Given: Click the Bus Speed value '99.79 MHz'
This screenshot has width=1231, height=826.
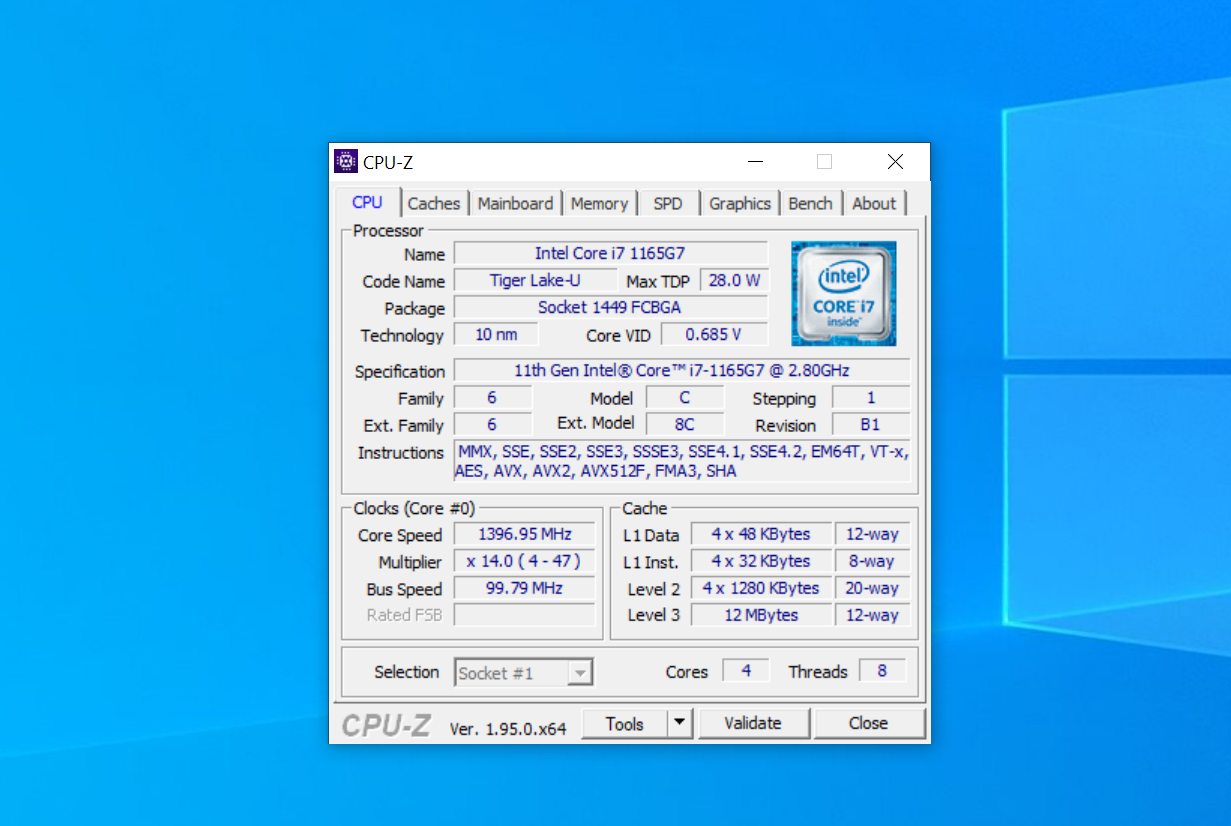Looking at the screenshot, I should tap(525, 589).
